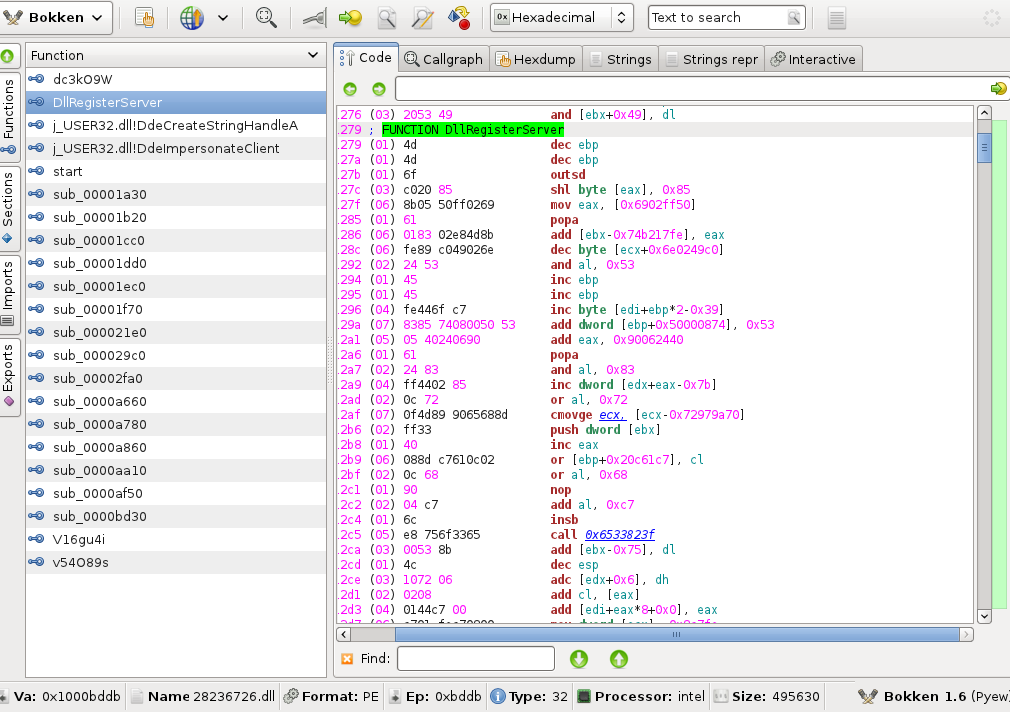
Task: Click the Text to search field
Action: pos(716,17)
